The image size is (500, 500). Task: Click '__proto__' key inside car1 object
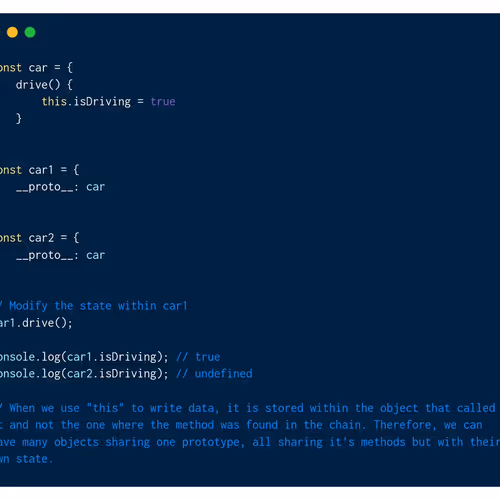pyautogui.click(x=44, y=187)
